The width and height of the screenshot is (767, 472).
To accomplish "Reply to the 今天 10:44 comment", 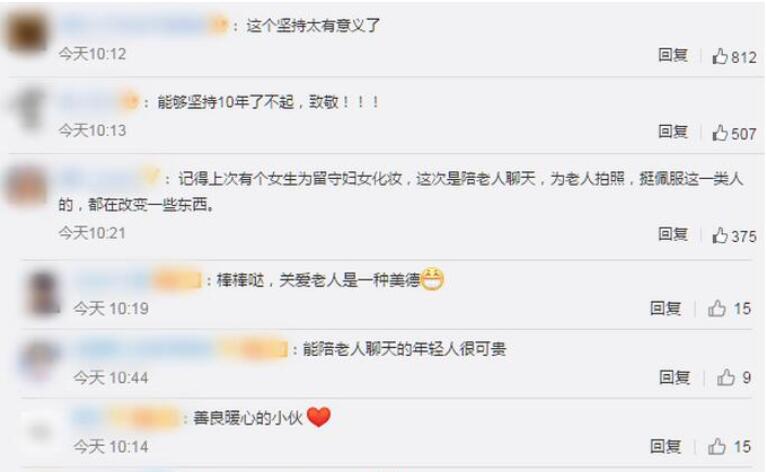I will 675,377.
